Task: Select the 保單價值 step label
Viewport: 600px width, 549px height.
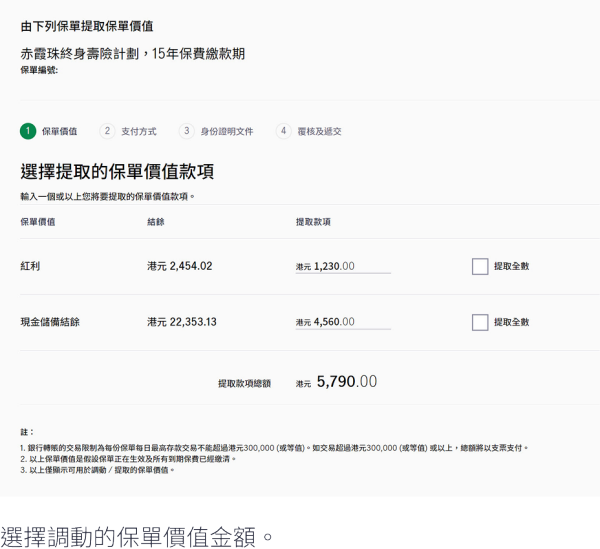Action: tap(59, 131)
